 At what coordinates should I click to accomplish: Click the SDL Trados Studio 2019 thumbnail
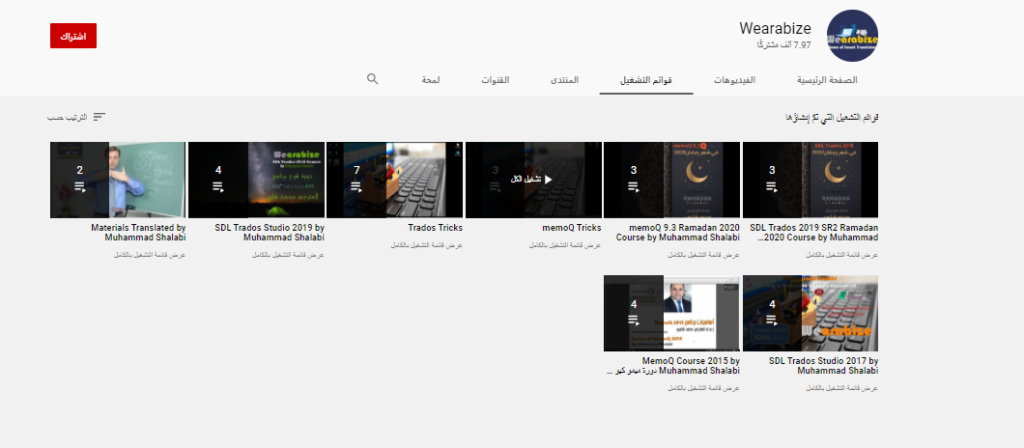(x=257, y=180)
